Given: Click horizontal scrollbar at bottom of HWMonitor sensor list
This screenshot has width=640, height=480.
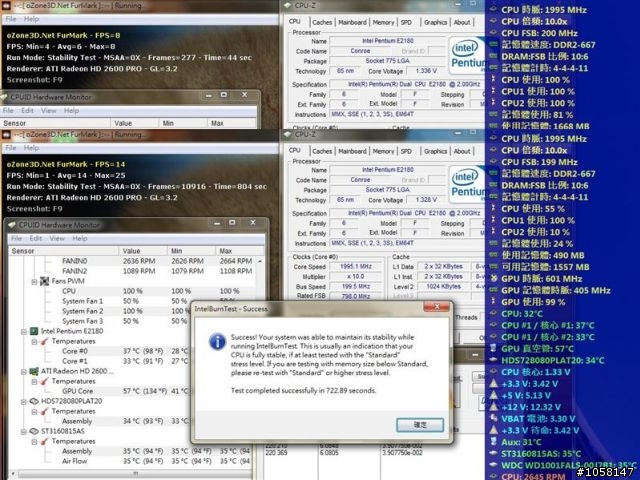Looking at the screenshot, I should 135,473.
